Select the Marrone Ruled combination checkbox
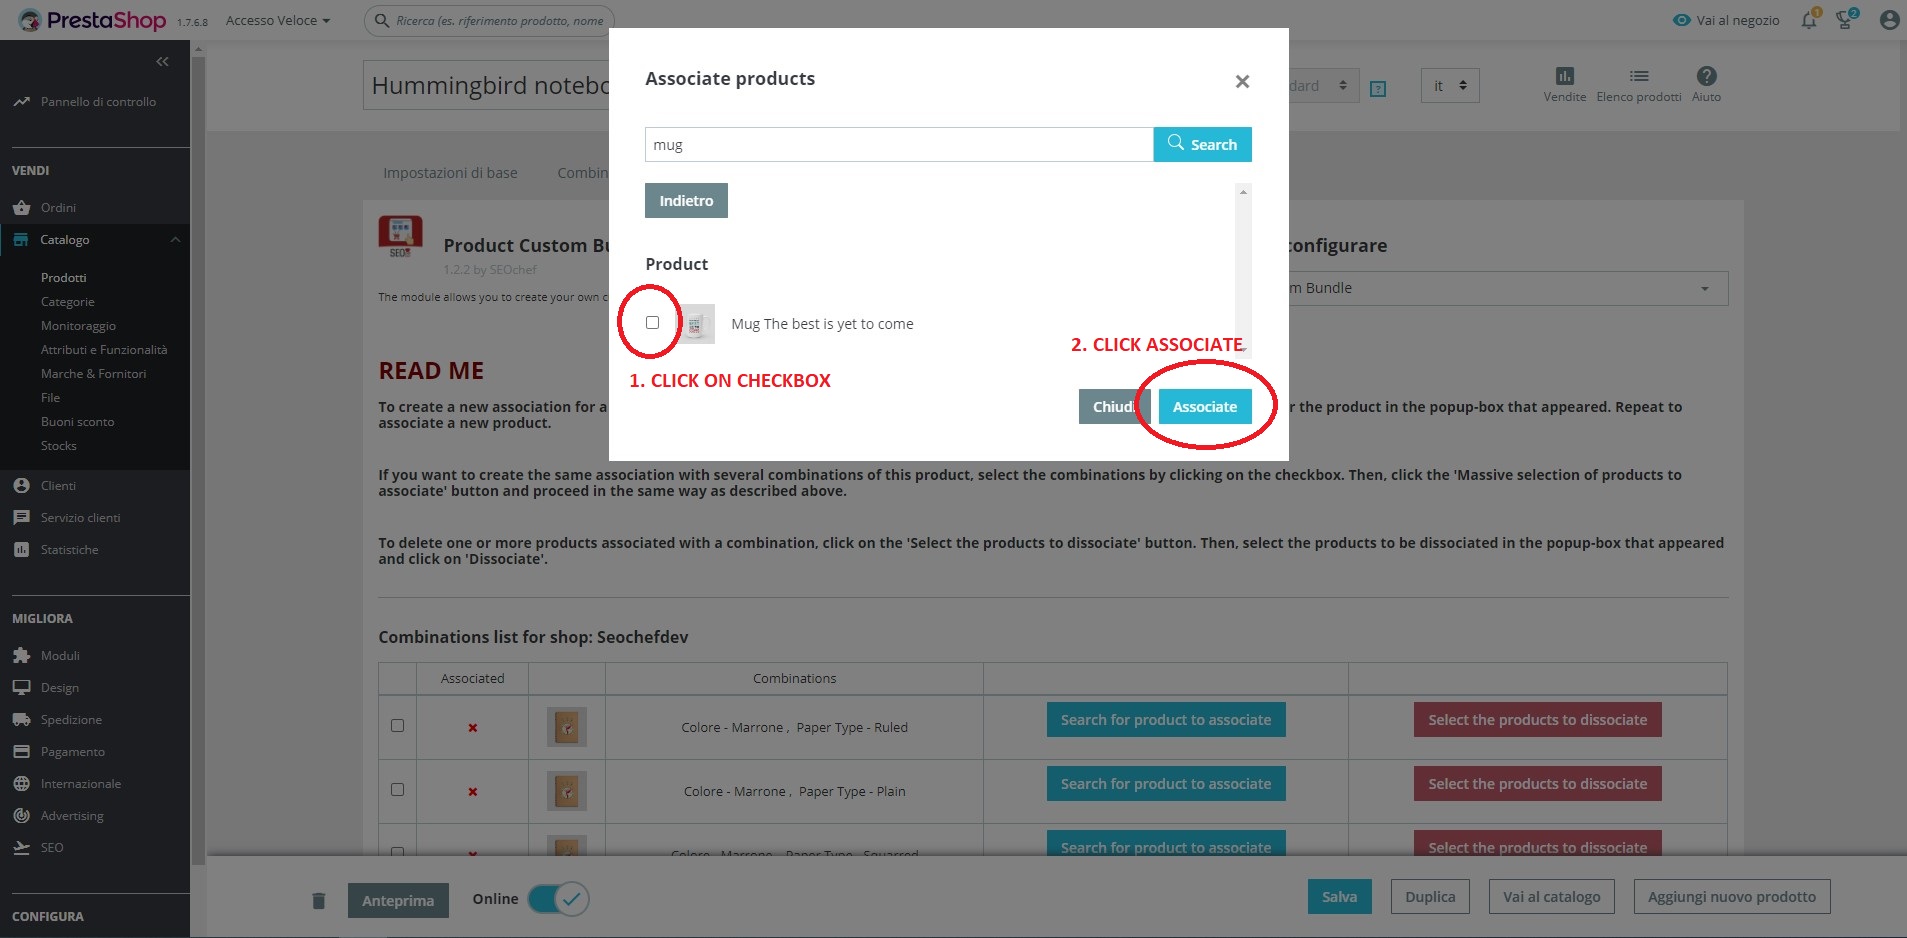The image size is (1907, 938). [397, 726]
